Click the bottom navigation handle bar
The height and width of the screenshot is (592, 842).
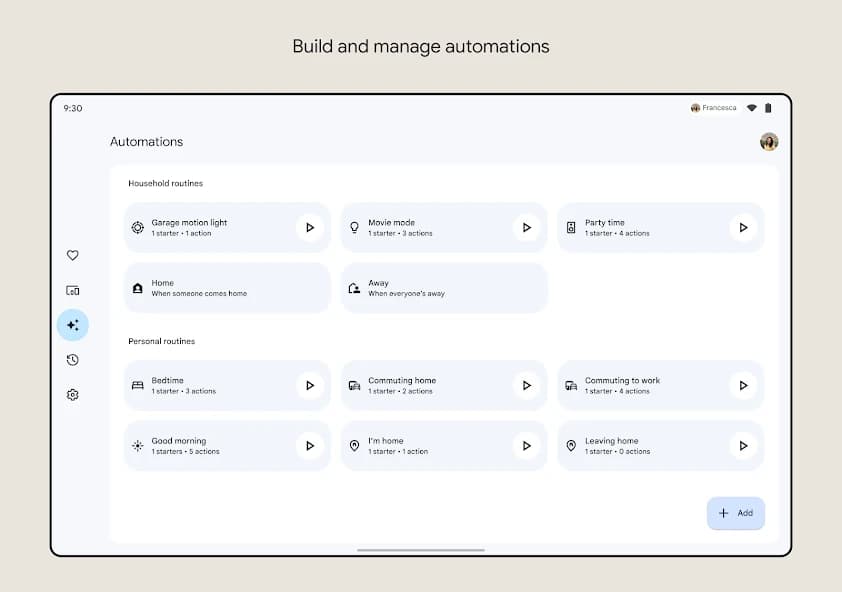(x=420, y=550)
